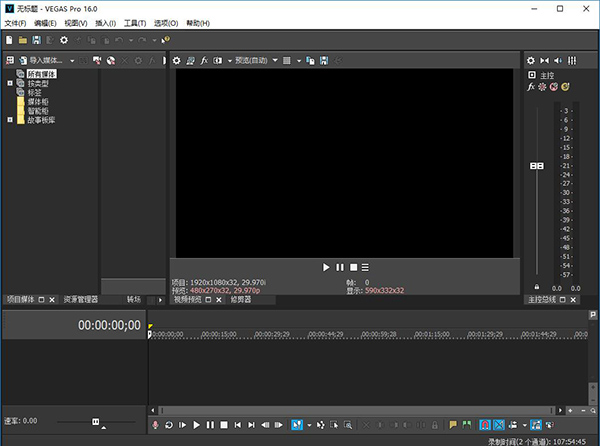Stop playback in the timeline transport bar
The height and width of the screenshot is (446, 600).
(223, 425)
